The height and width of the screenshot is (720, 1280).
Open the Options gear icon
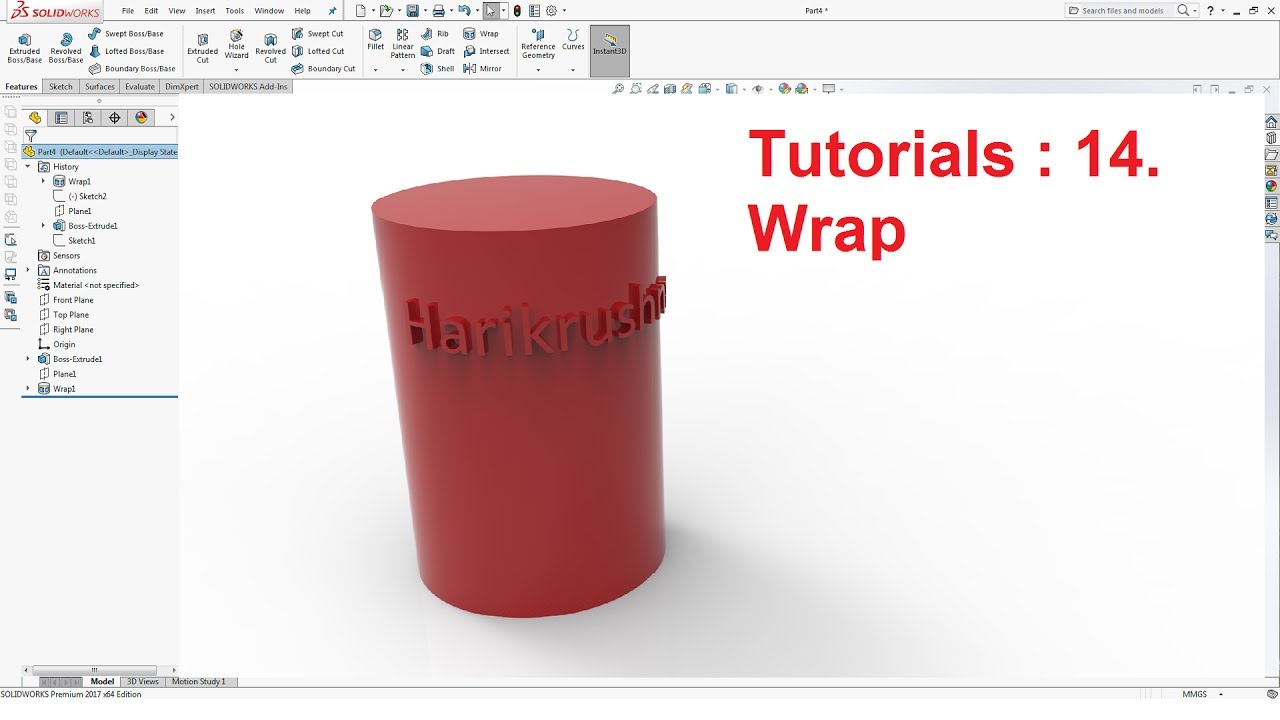pos(551,11)
